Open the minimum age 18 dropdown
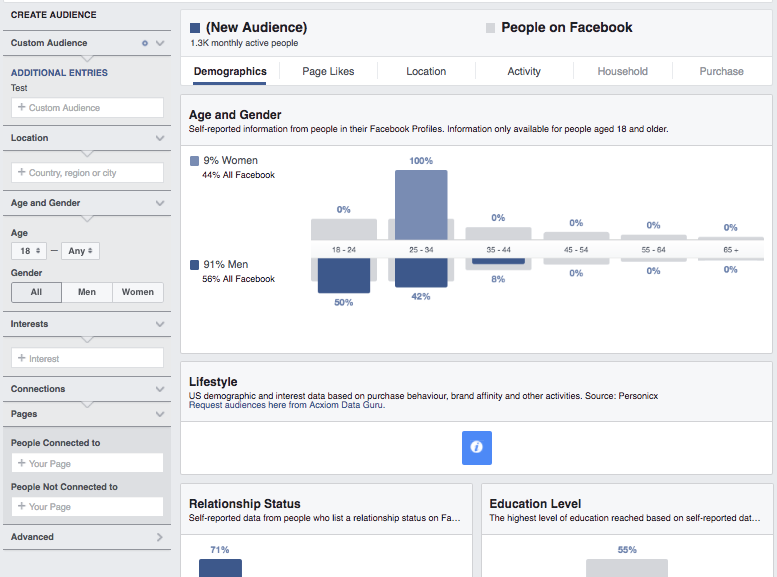This screenshot has width=777, height=577. pos(29,251)
